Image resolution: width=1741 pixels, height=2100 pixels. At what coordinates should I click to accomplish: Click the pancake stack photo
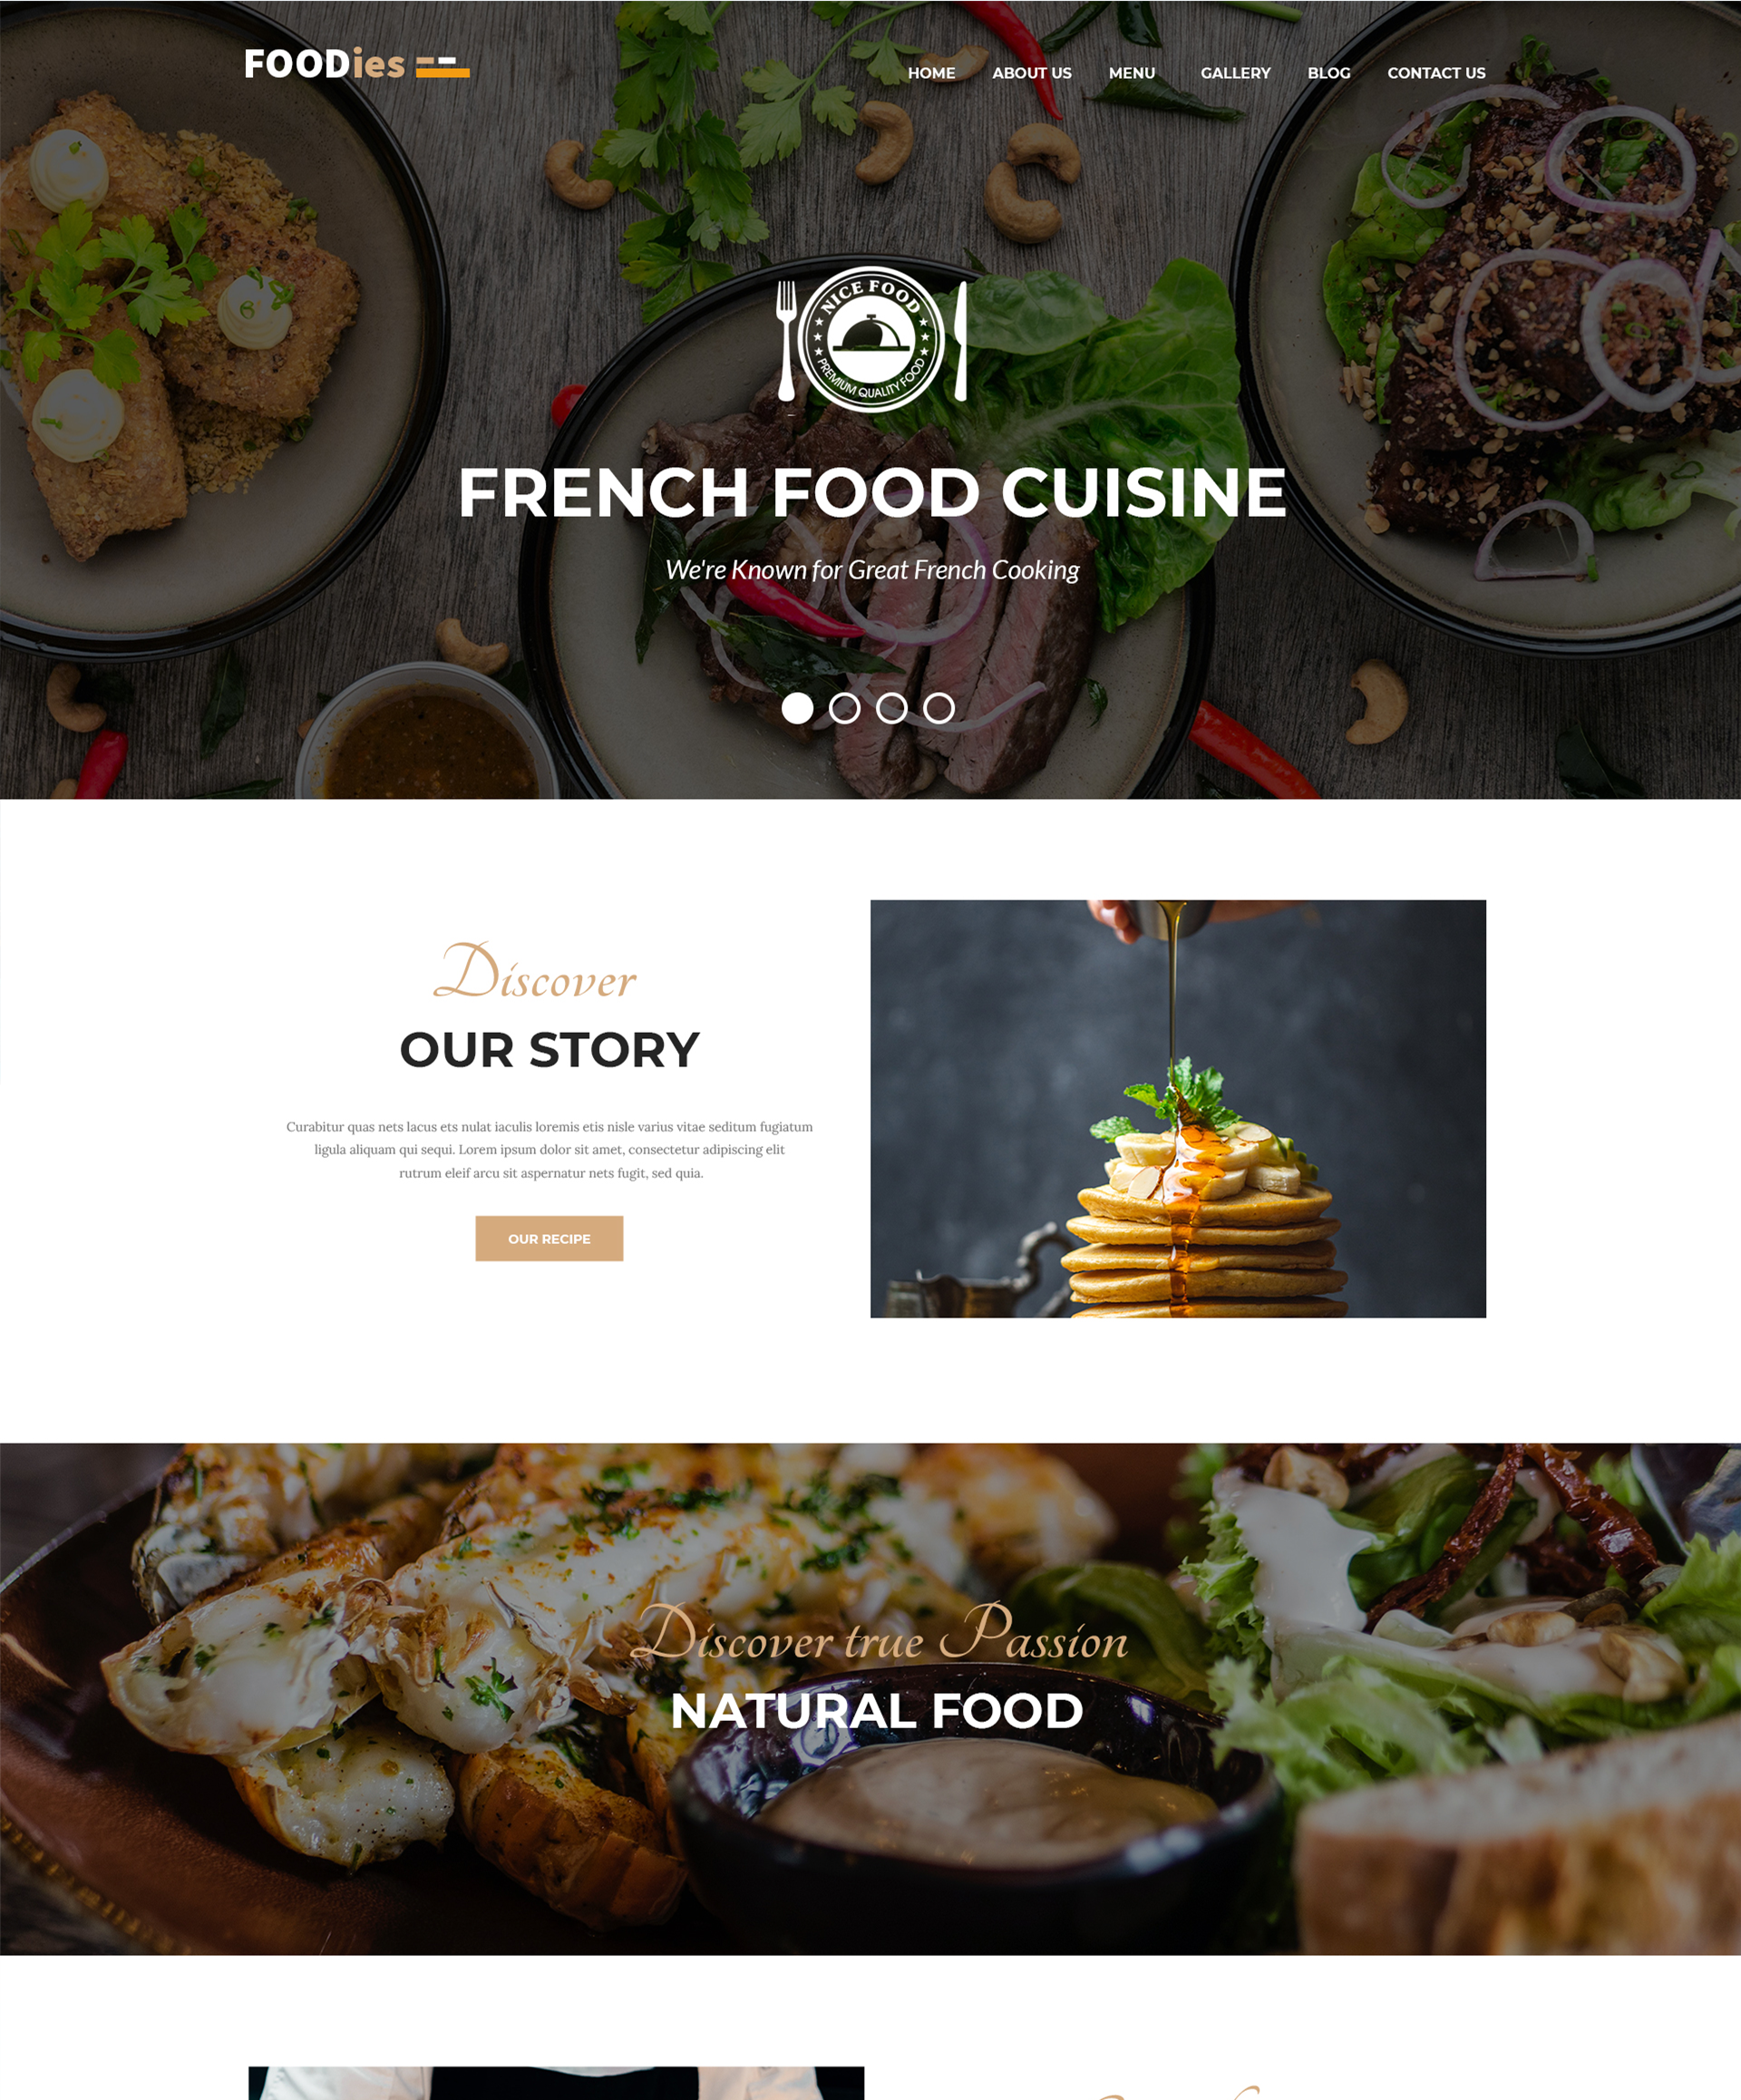click(x=1178, y=1108)
